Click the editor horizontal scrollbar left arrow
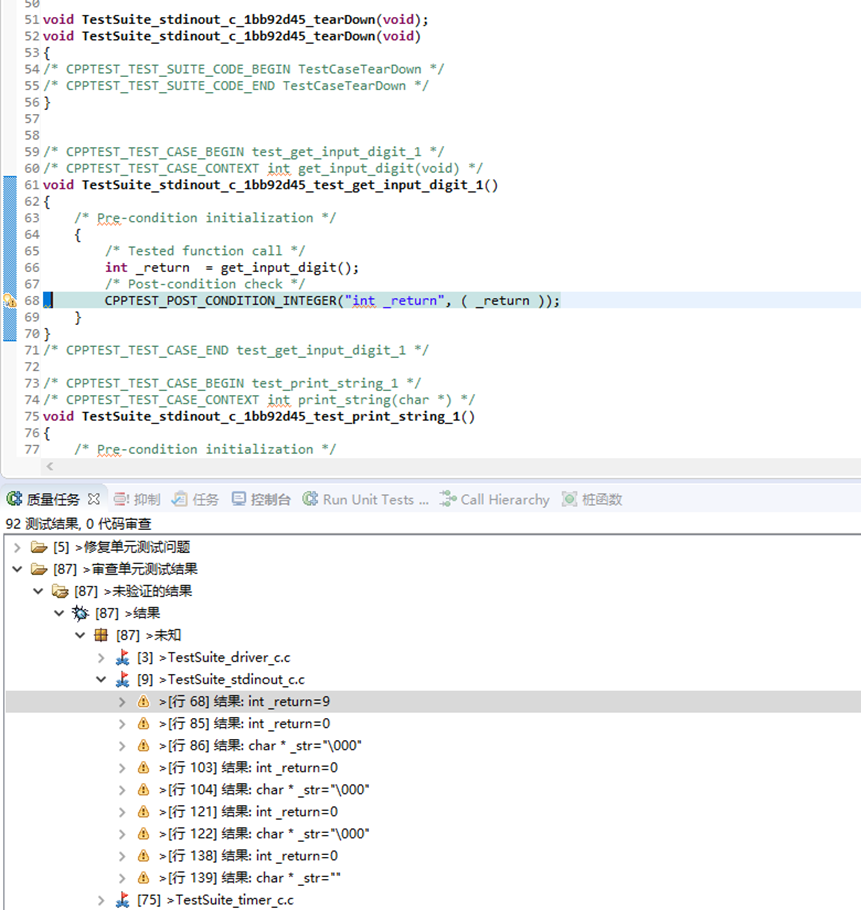The height and width of the screenshot is (910, 861). point(49,466)
